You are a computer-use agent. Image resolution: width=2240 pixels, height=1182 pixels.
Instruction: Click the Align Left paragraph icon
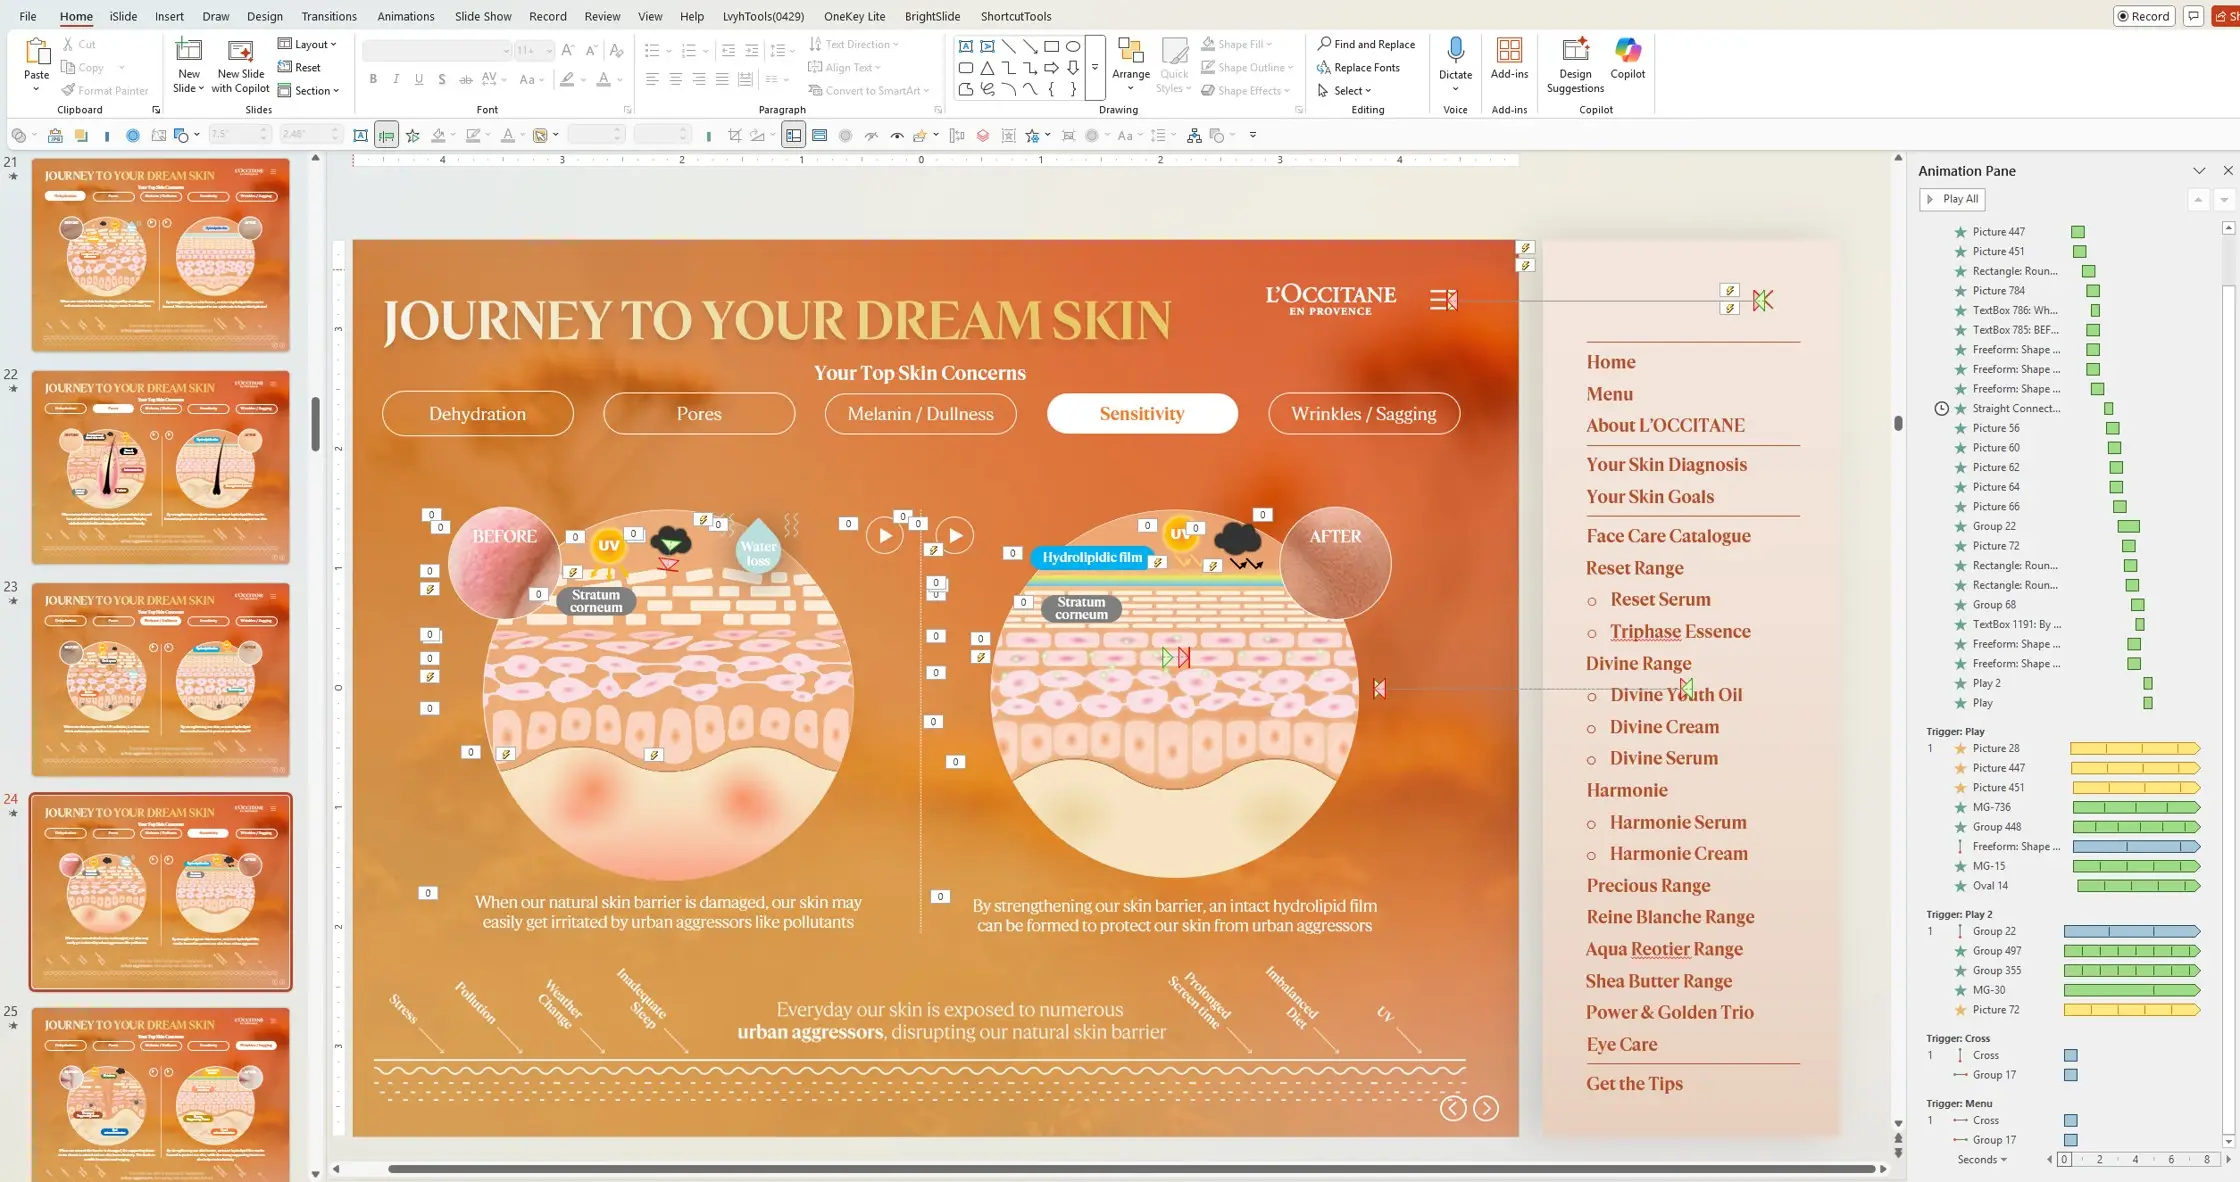point(652,79)
